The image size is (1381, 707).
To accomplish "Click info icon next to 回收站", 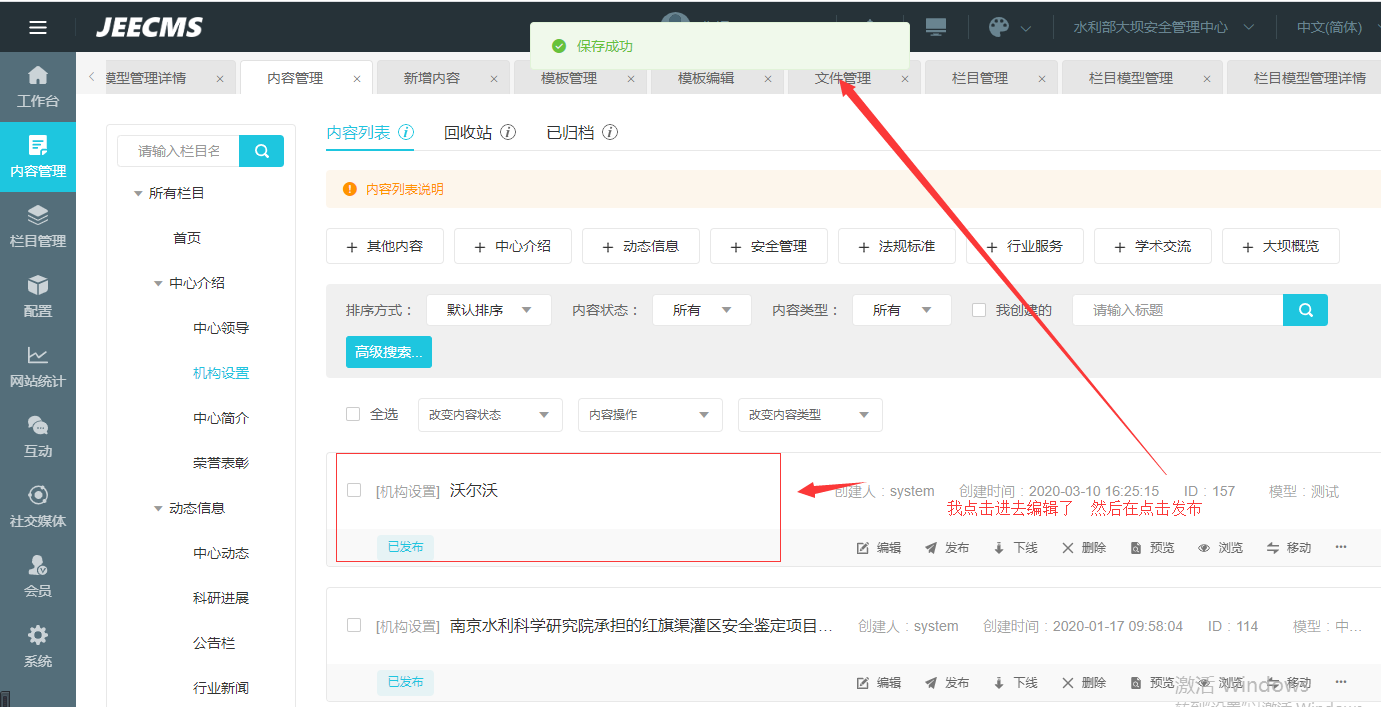I will [508, 132].
